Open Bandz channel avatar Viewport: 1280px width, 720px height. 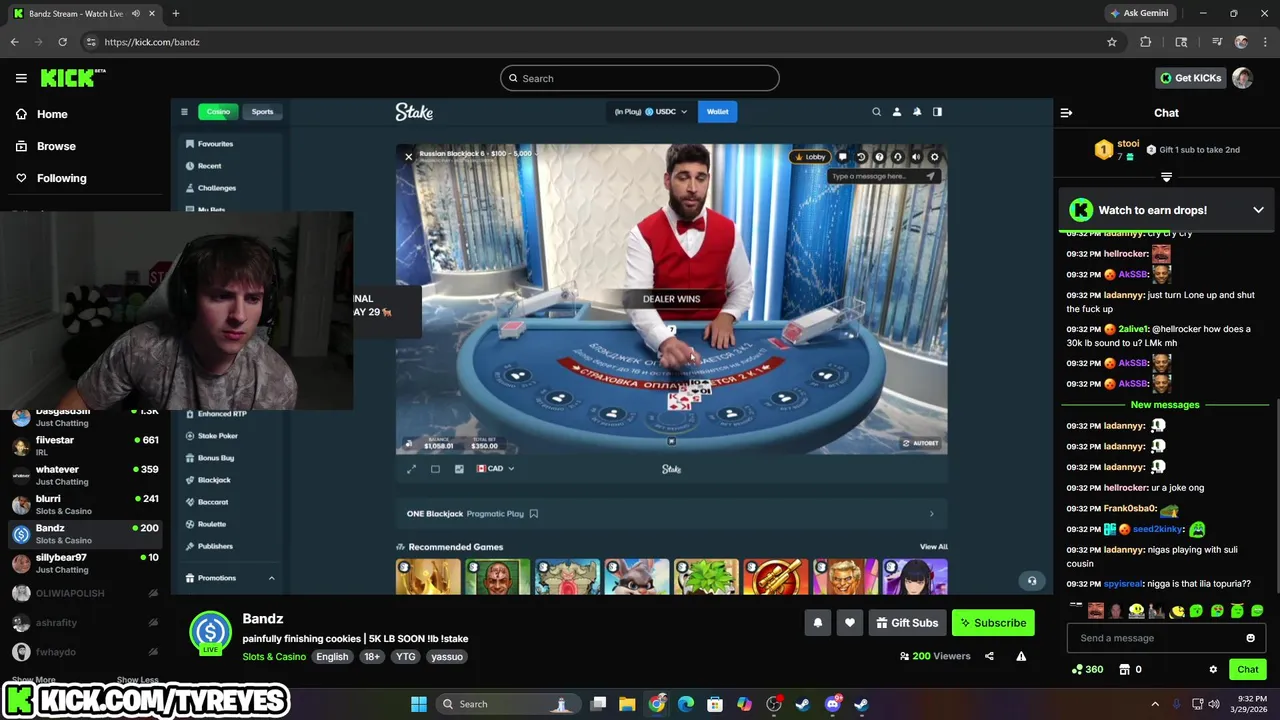pyautogui.click(x=211, y=631)
